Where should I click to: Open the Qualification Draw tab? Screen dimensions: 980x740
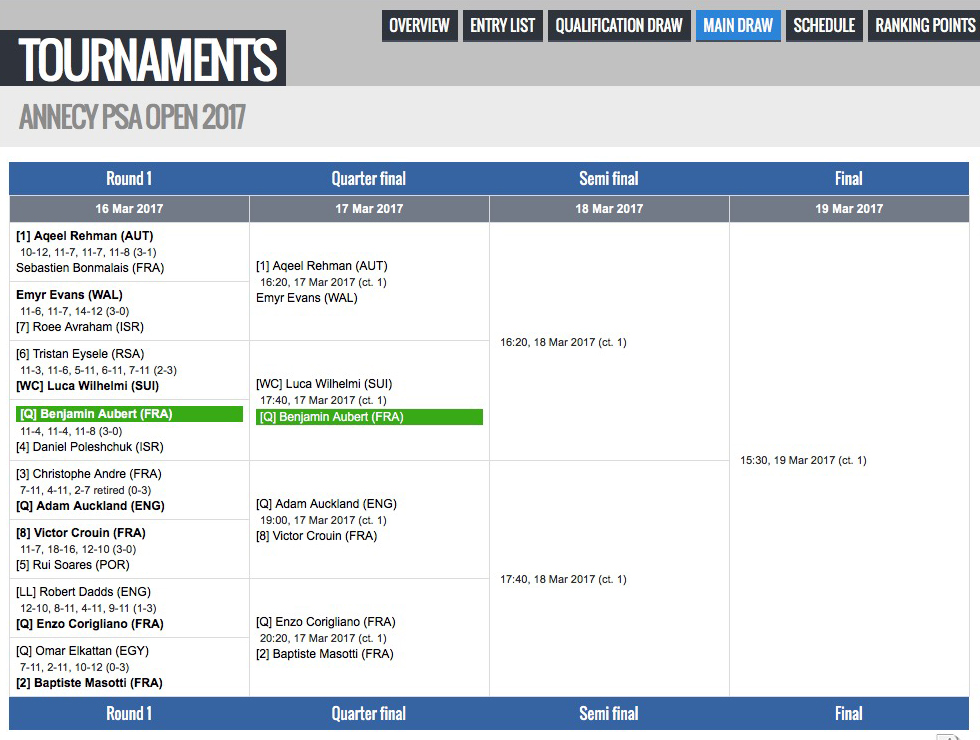point(619,26)
